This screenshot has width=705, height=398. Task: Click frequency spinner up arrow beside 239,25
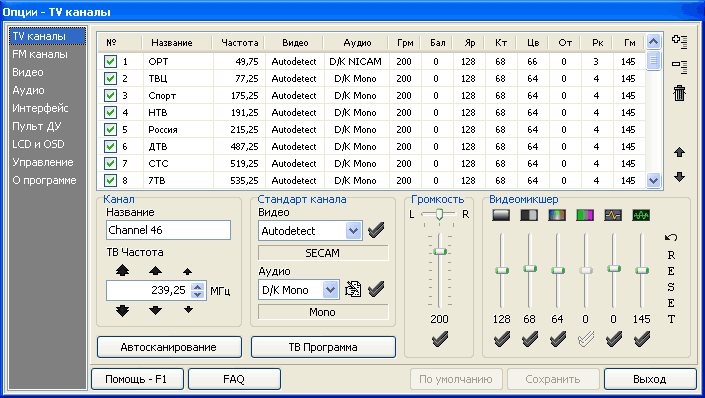197,286
